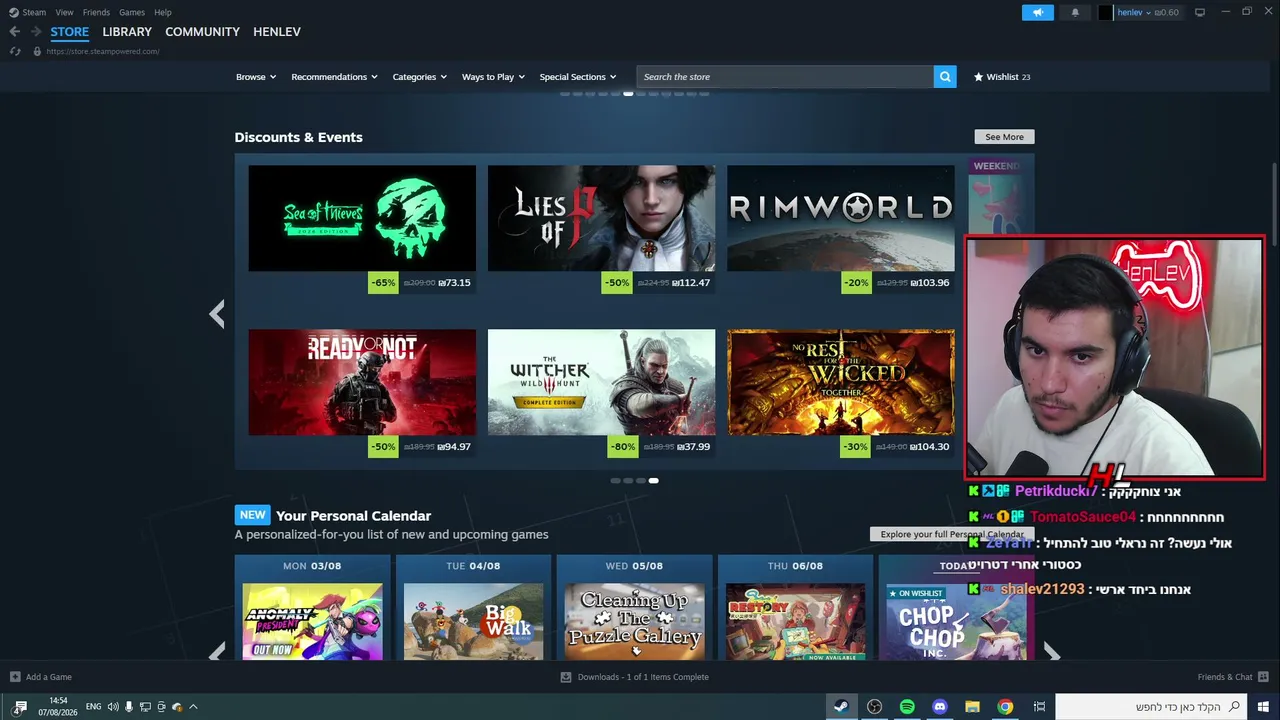
Task: Go to previous Personal Calendar arrow
Action: (x=217, y=653)
